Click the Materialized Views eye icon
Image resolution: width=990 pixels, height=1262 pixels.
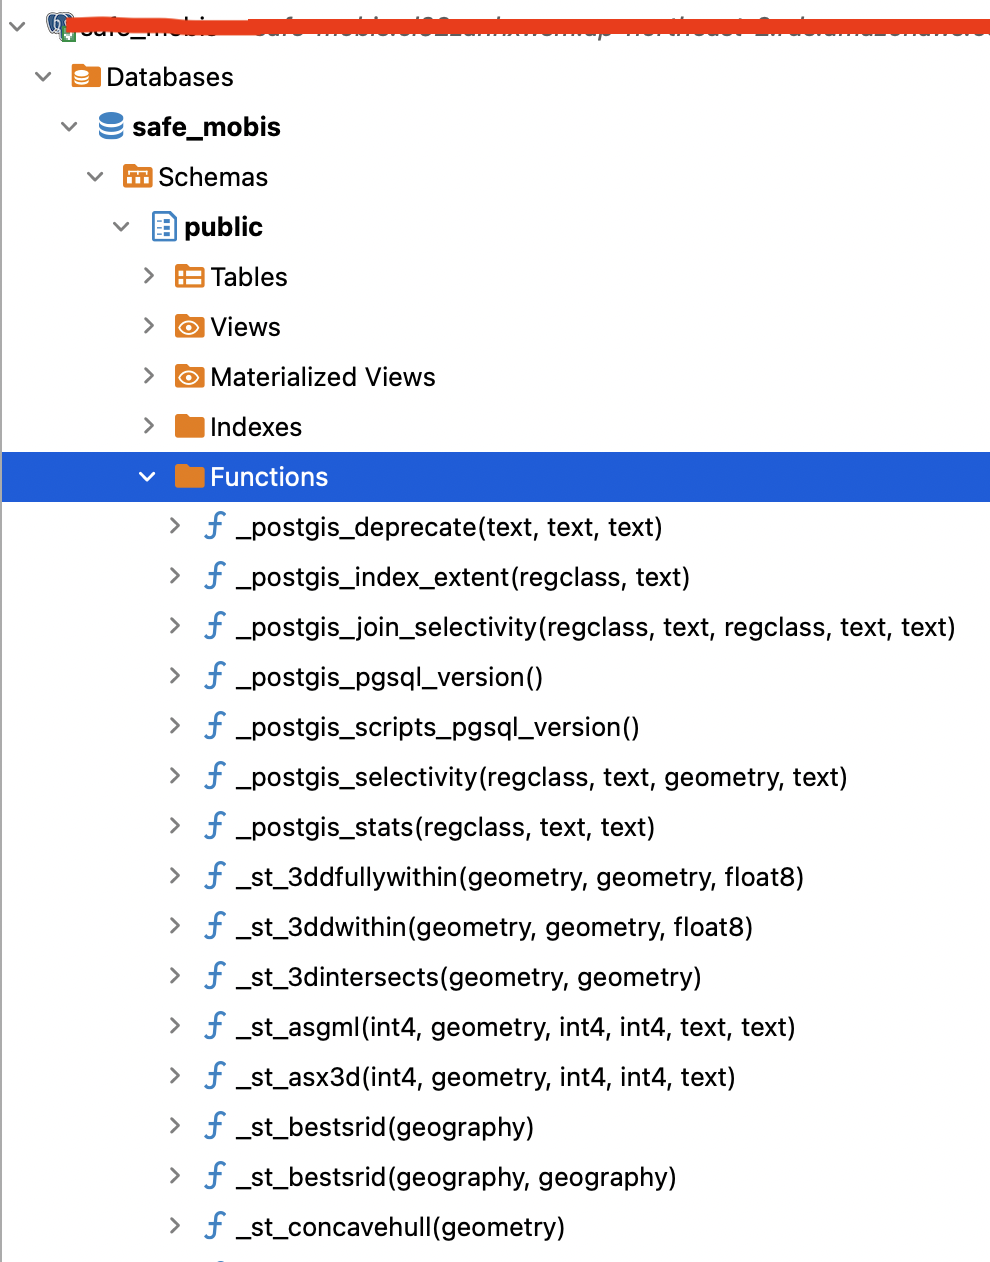pos(189,376)
